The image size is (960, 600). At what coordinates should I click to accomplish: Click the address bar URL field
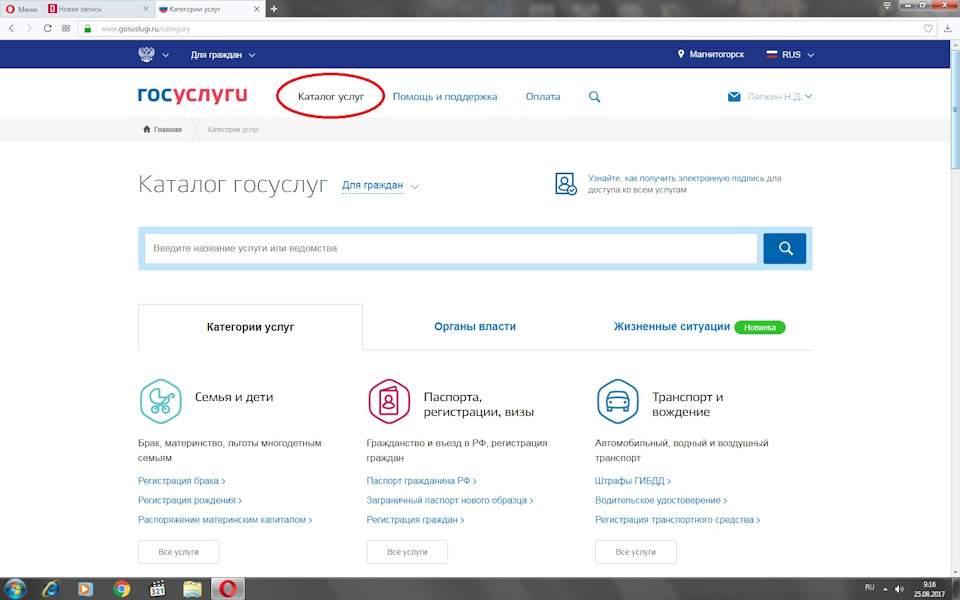coord(507,29)
